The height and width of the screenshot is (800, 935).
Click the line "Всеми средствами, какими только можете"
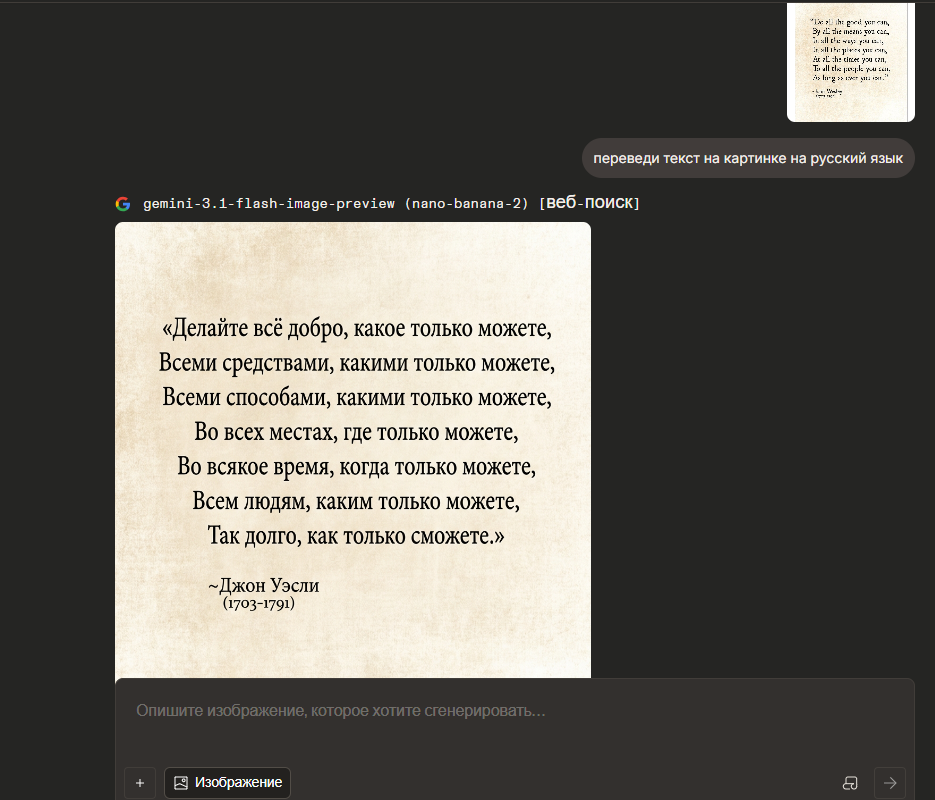pos(356,362)
